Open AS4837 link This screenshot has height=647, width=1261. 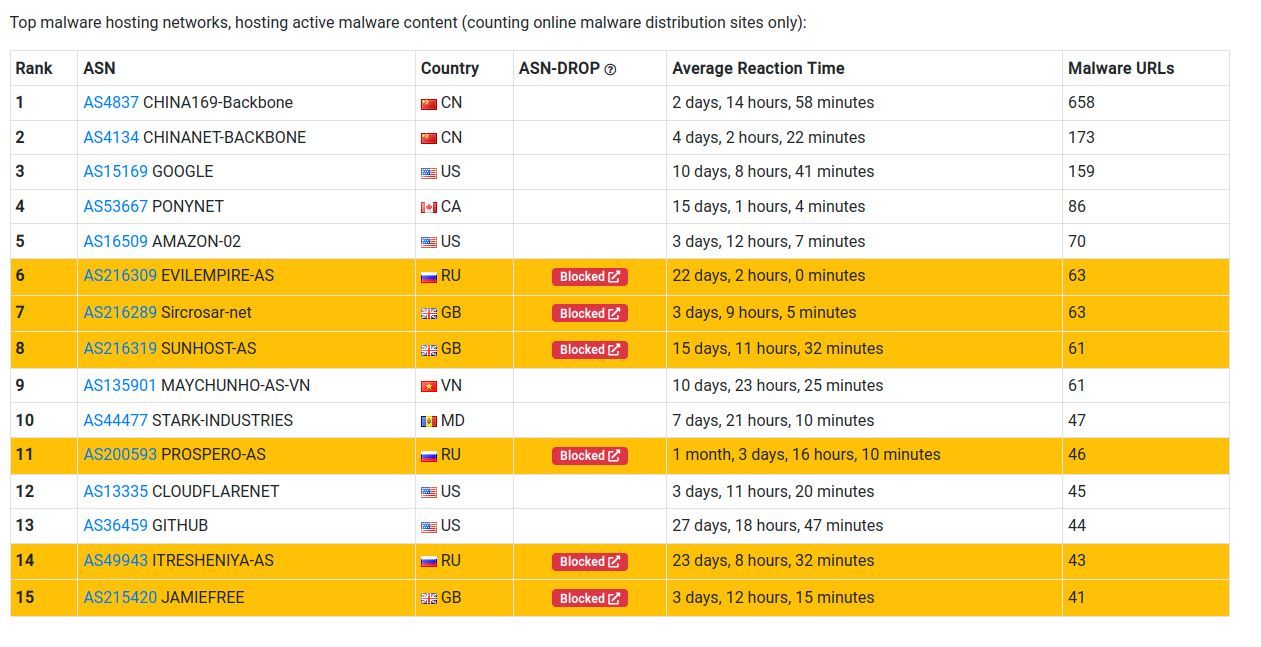tap(111, 102)
